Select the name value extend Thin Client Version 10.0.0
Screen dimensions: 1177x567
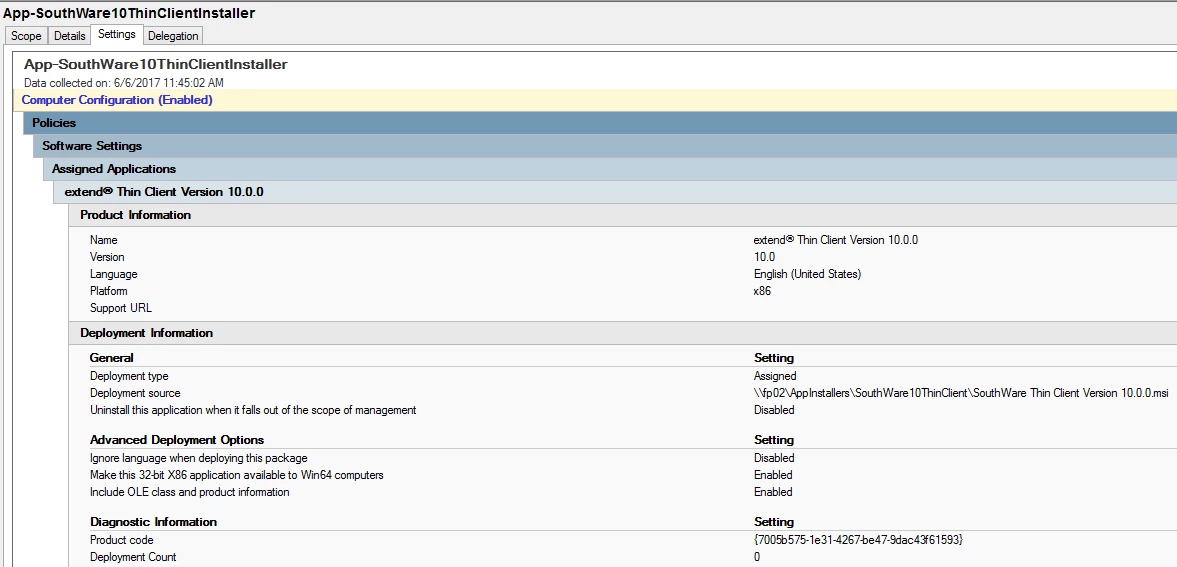tap(835, 240)
